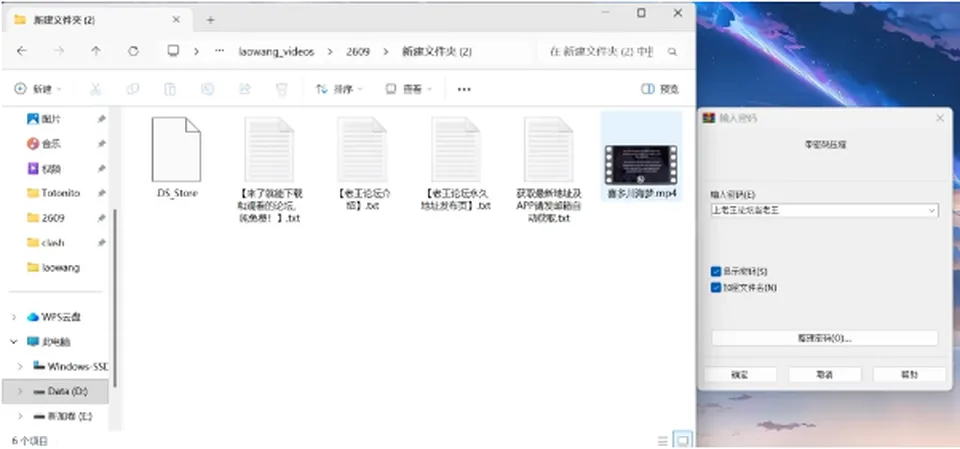Open chevron after laowang_videos breadcrumb
This screenshot has width=960, height=449.
pyautogui.click(x=330, y=52)
